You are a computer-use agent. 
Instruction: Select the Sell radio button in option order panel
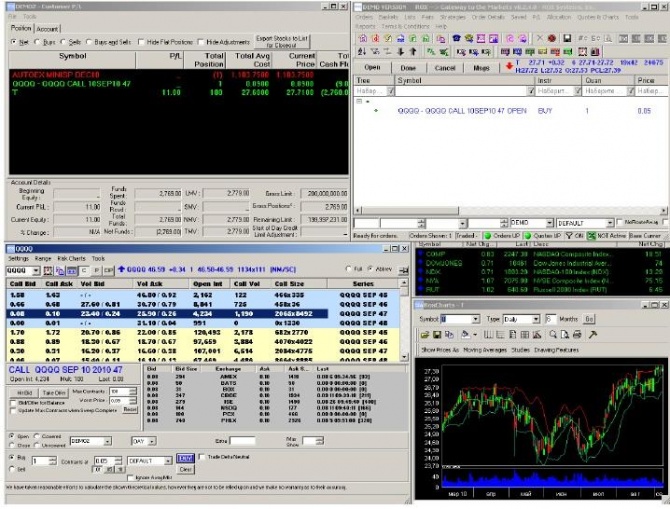click(x=12, y=469)
